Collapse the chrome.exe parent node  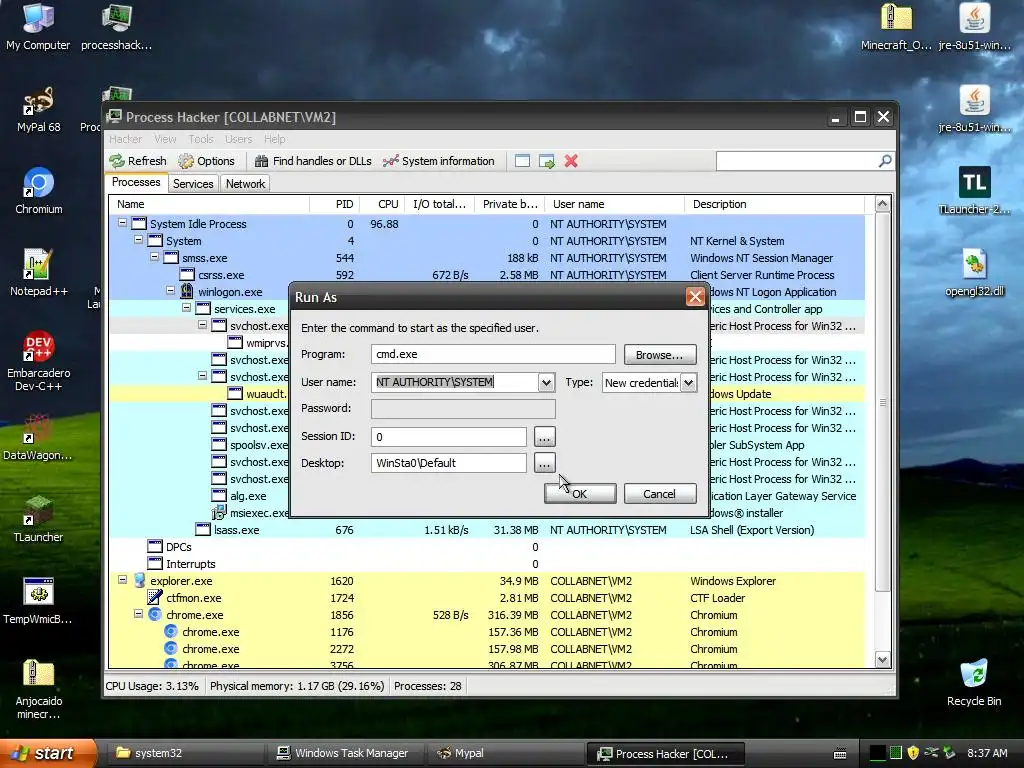click(x=138, y=613)
